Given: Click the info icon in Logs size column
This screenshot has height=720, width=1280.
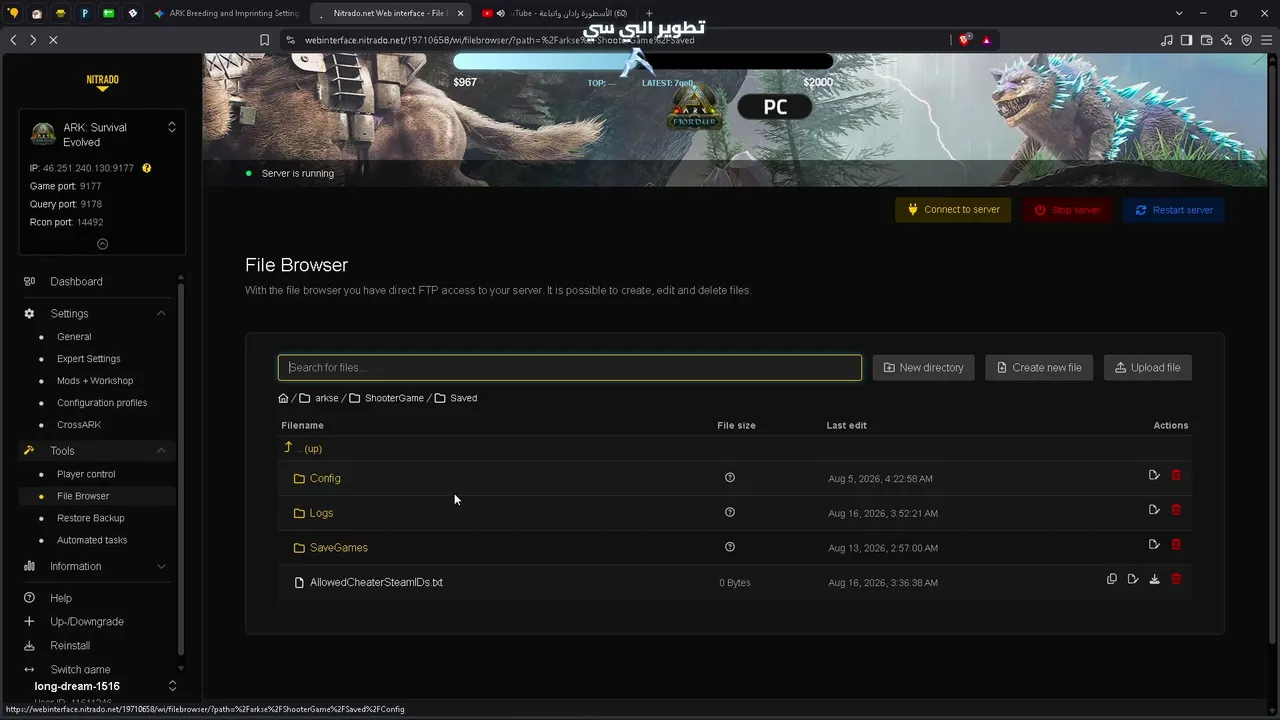Looking at the screenshot, I should [x=730, y=512].
